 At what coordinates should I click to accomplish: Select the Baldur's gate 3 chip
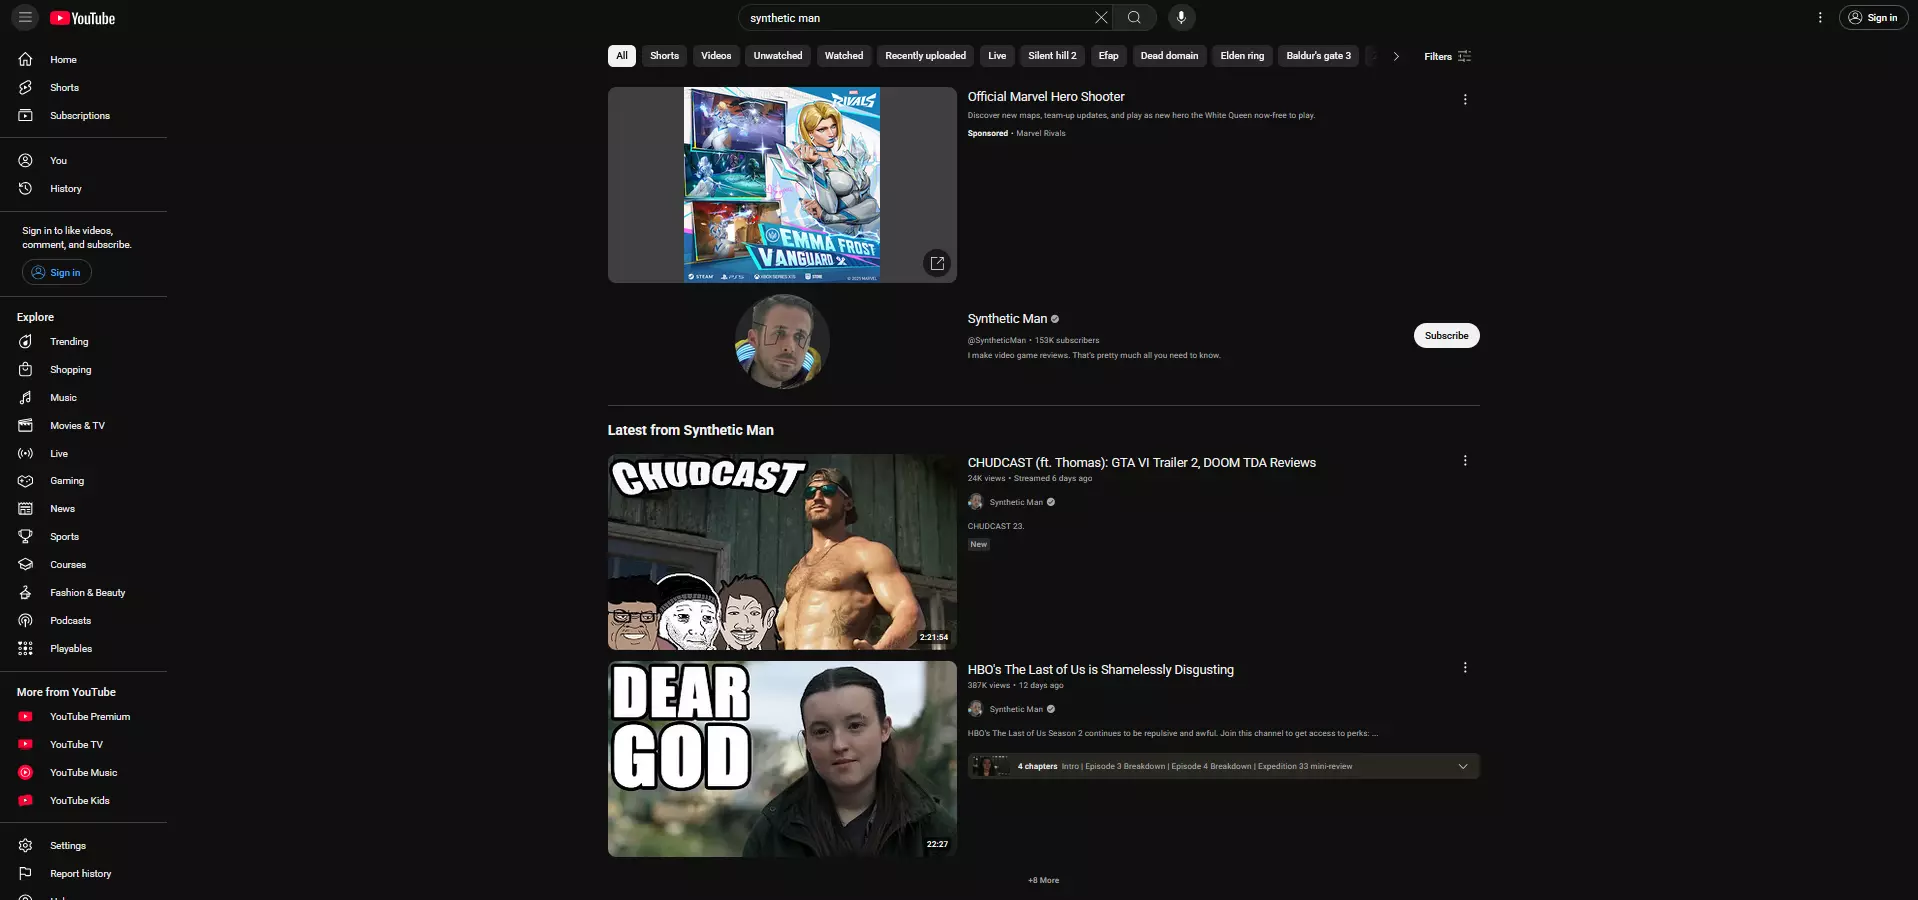[1318, 56]
